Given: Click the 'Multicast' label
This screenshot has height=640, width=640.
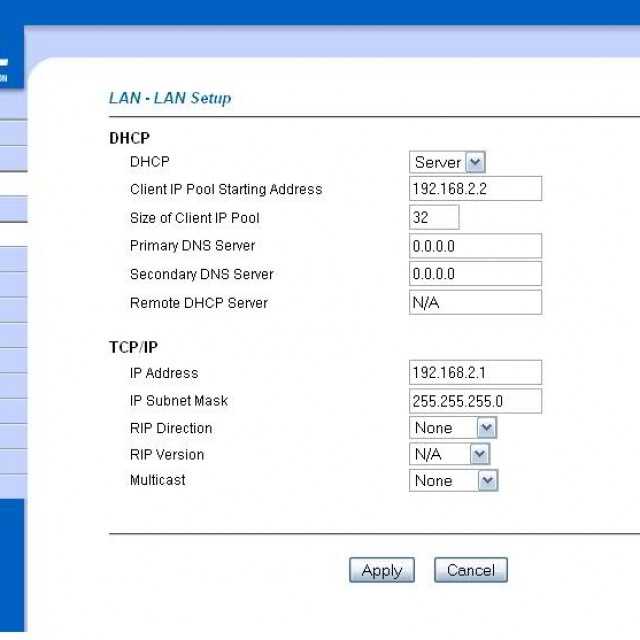Looking at the screenshot, I should click(158, 480).
